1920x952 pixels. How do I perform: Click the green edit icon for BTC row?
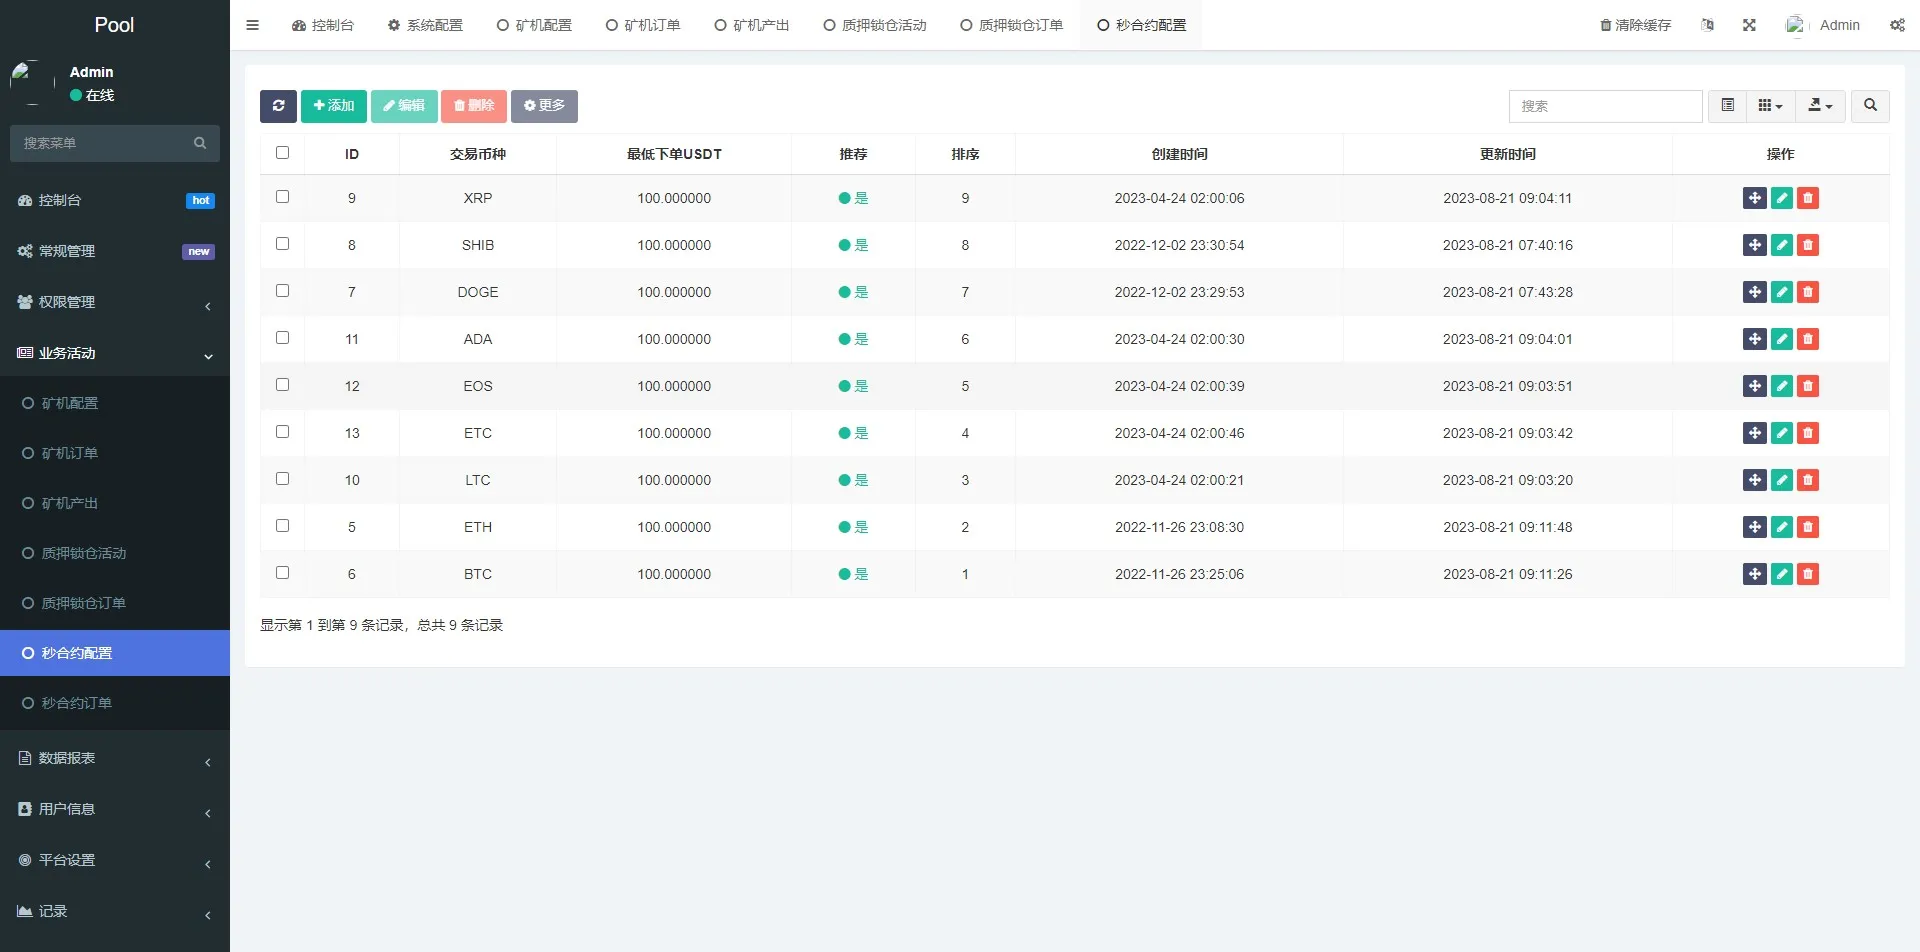point(1781,574)
